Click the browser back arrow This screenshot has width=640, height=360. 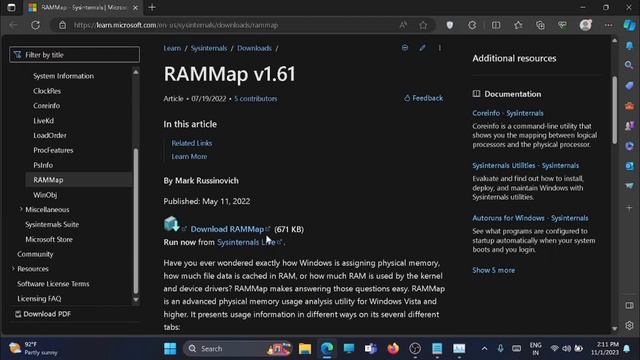pyautogui.click(x=13, y=25)
